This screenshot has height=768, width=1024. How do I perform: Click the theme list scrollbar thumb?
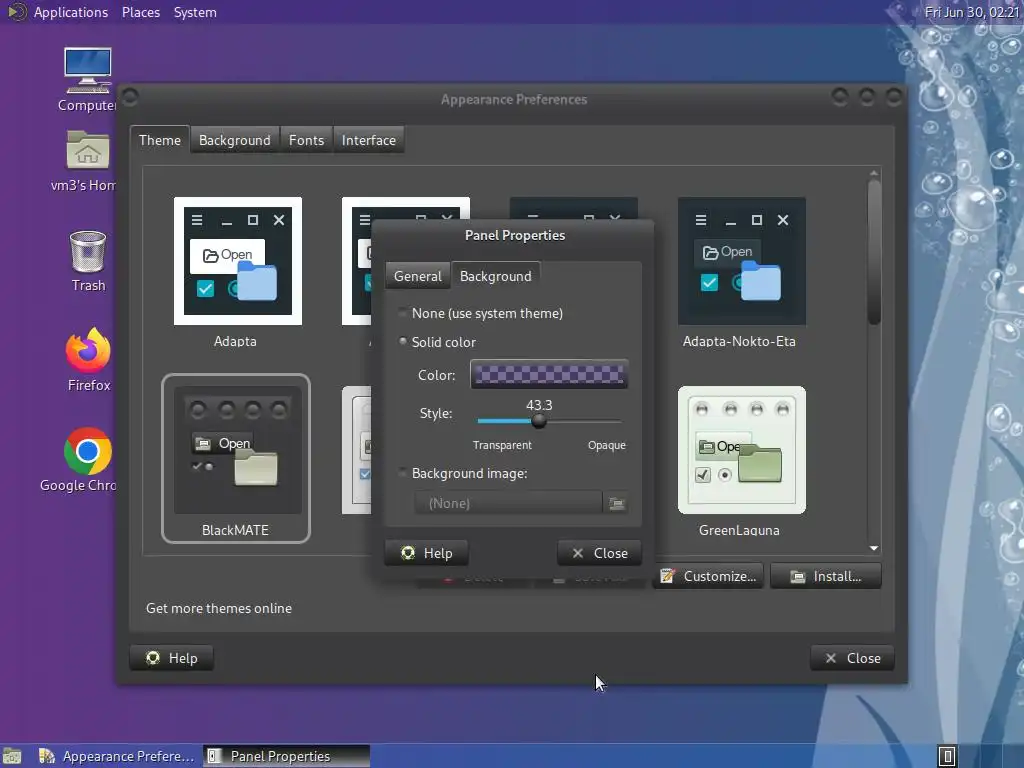(x=874, y=251)
